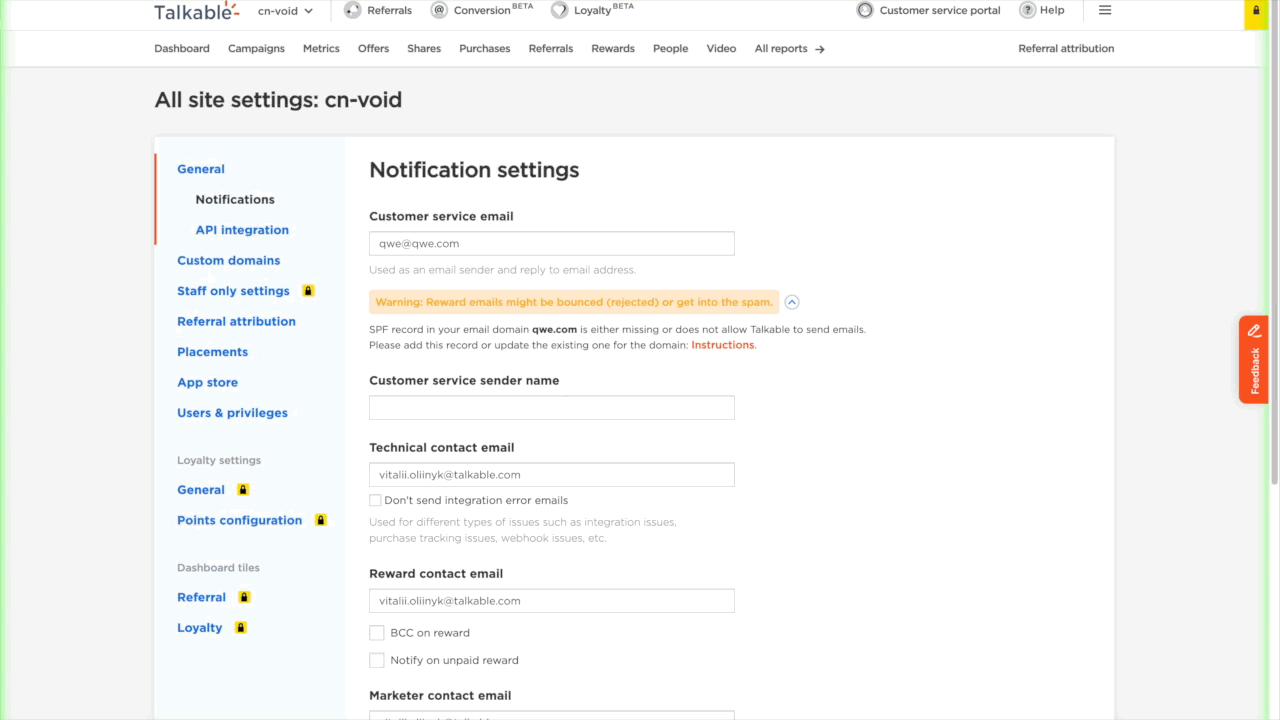
Task: Click the yellow lock icon at top right
Action: point(1256,11)
